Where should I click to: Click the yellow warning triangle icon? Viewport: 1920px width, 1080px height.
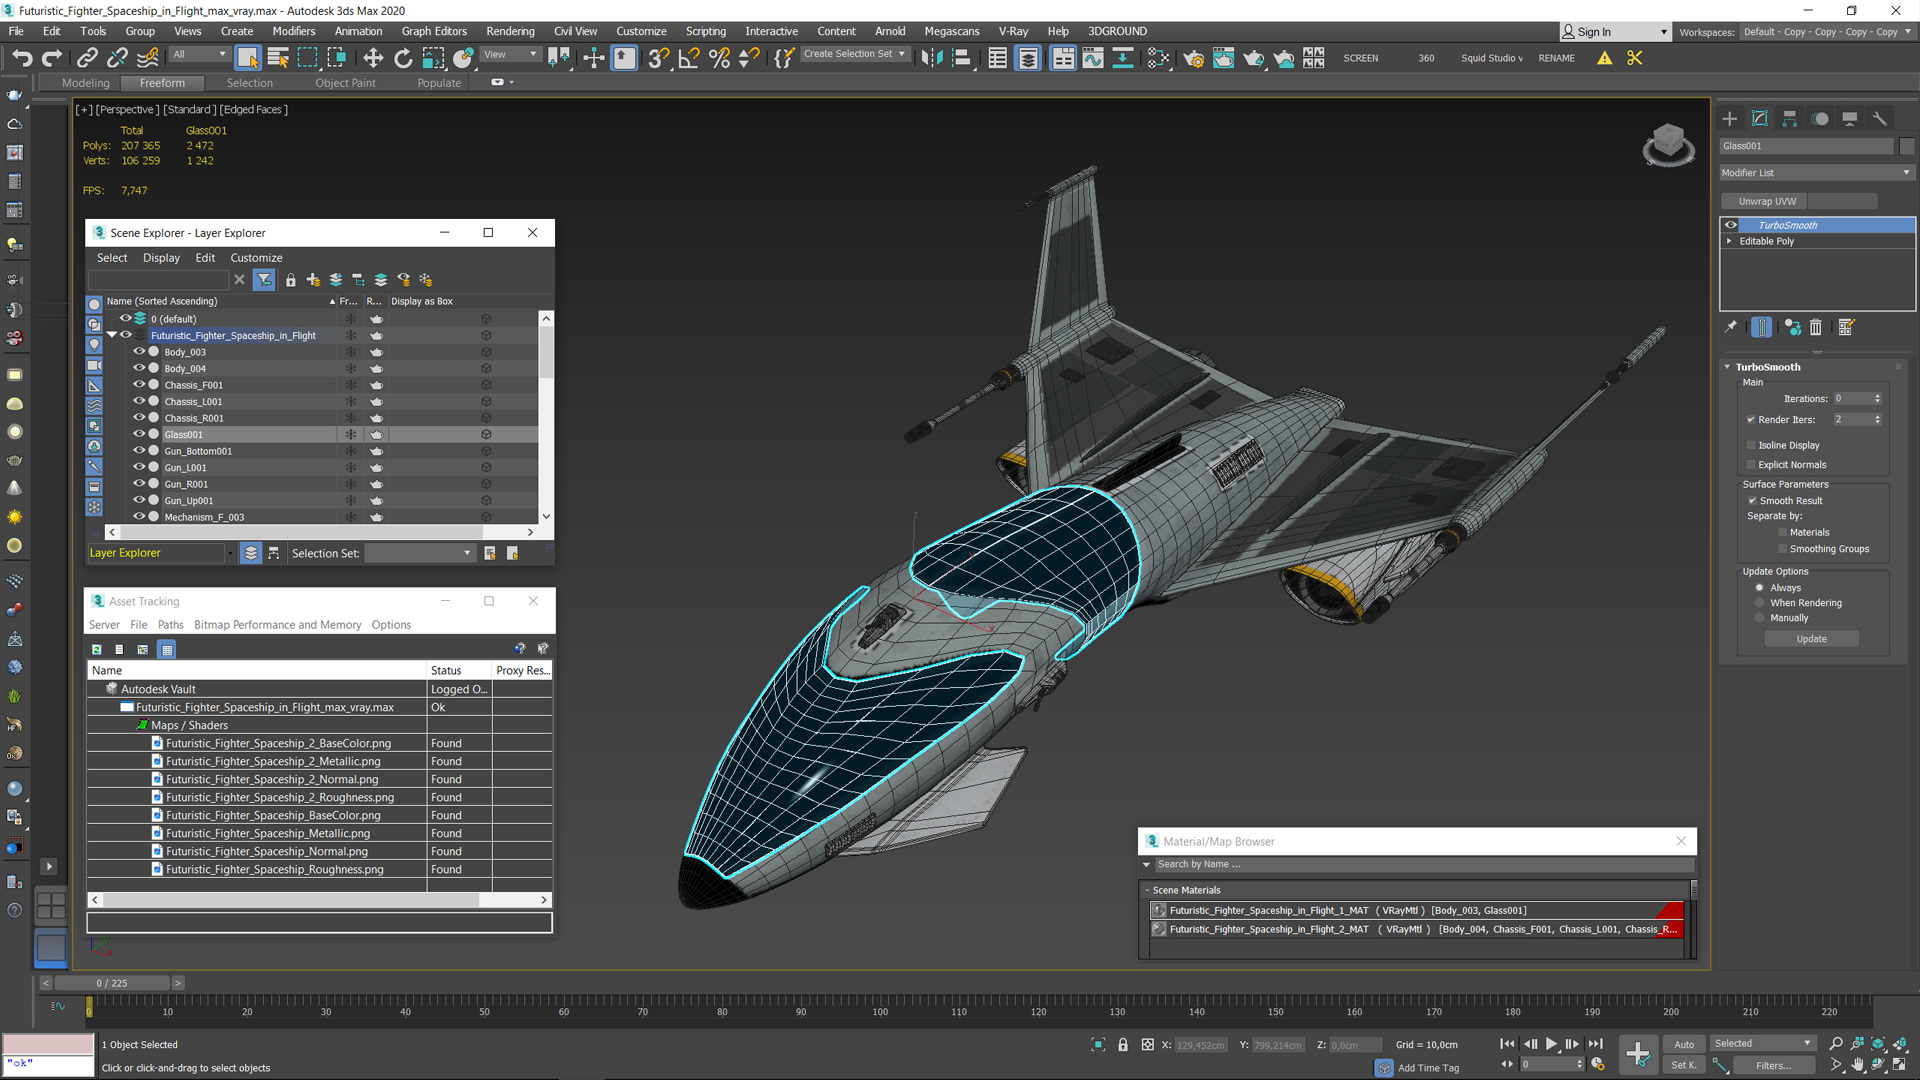tap(1605, 58)
